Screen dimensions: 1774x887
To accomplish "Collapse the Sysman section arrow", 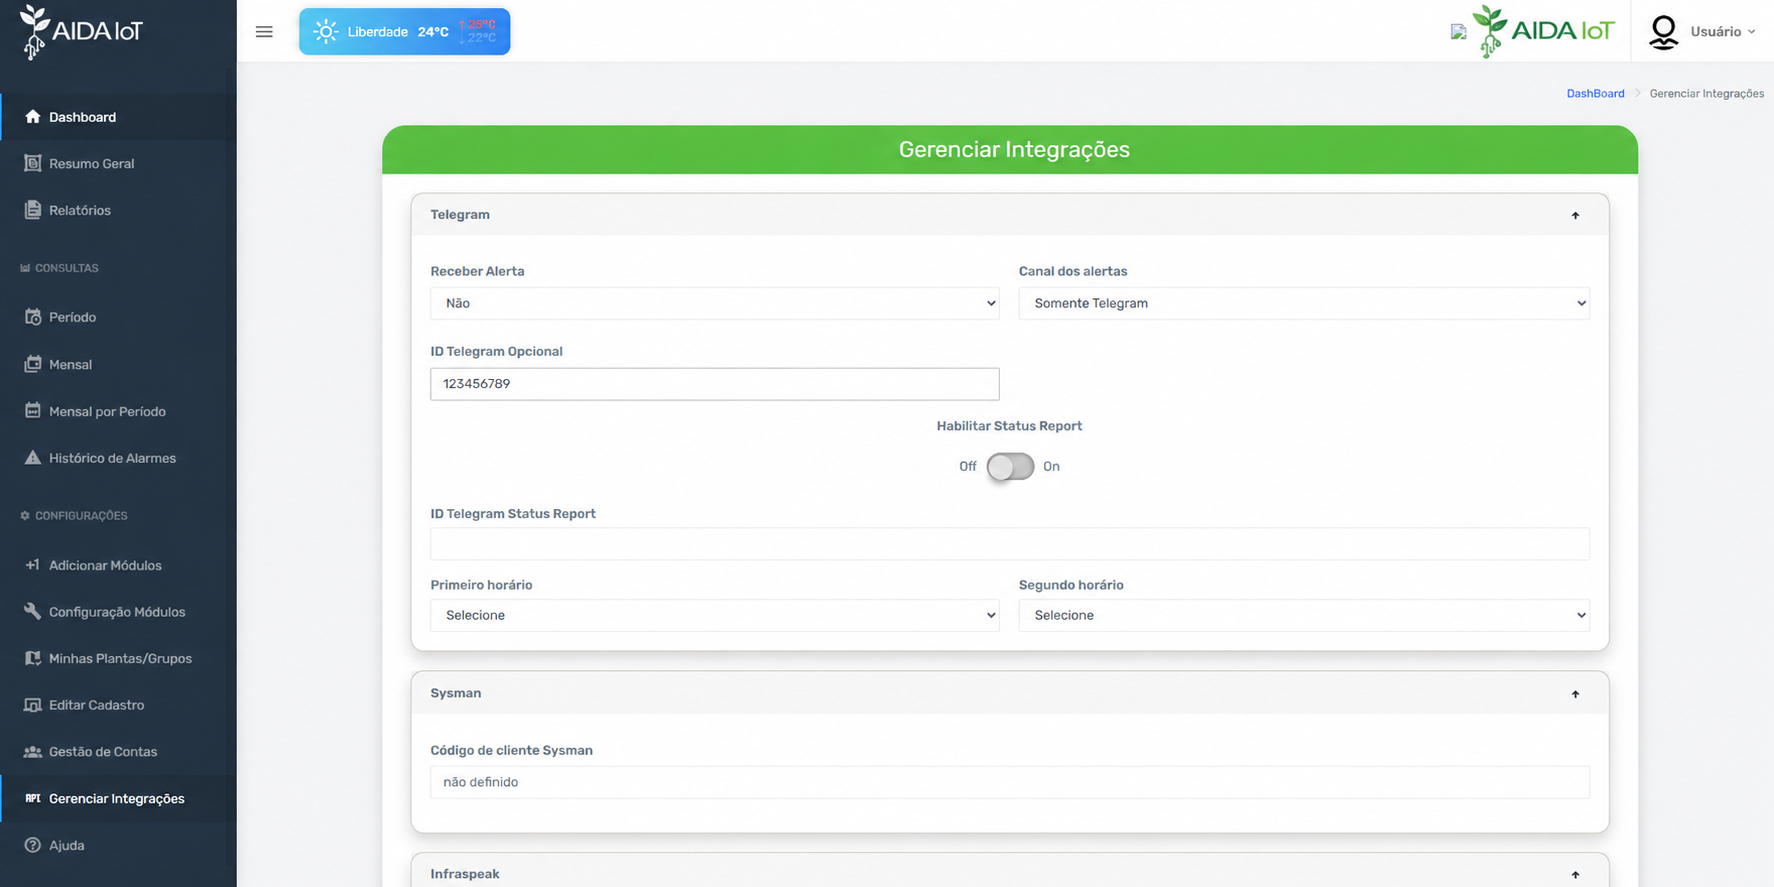I will 1575,694.
